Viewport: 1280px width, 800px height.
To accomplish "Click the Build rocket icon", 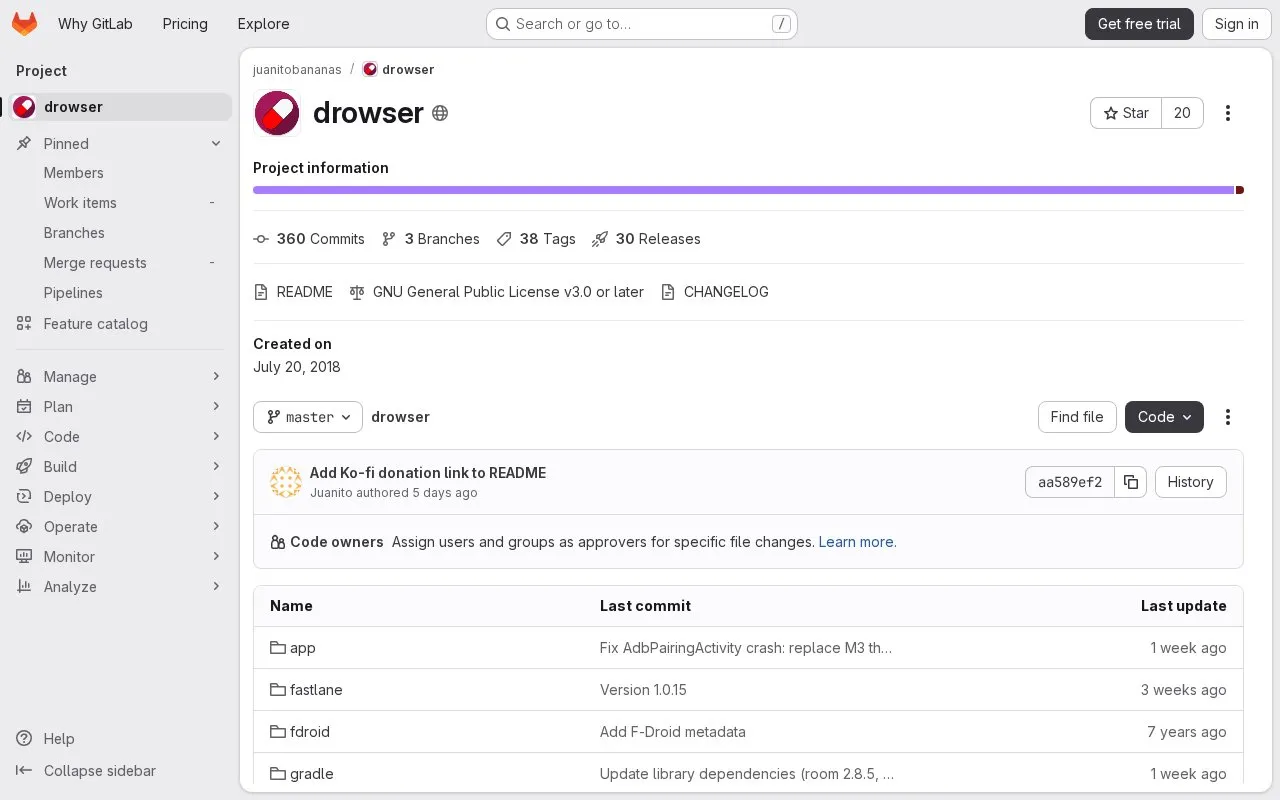I will (x=24, y=467).
